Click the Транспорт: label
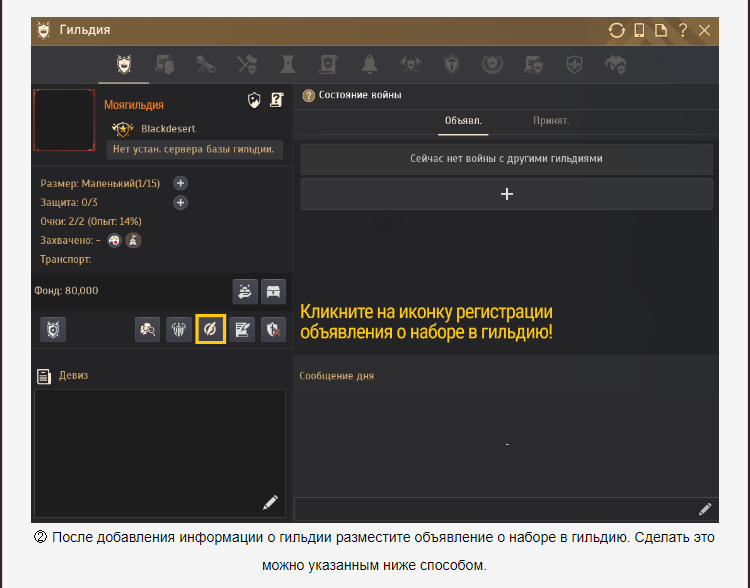Screen dimensions: 750x588 click(x=66, y=259)
